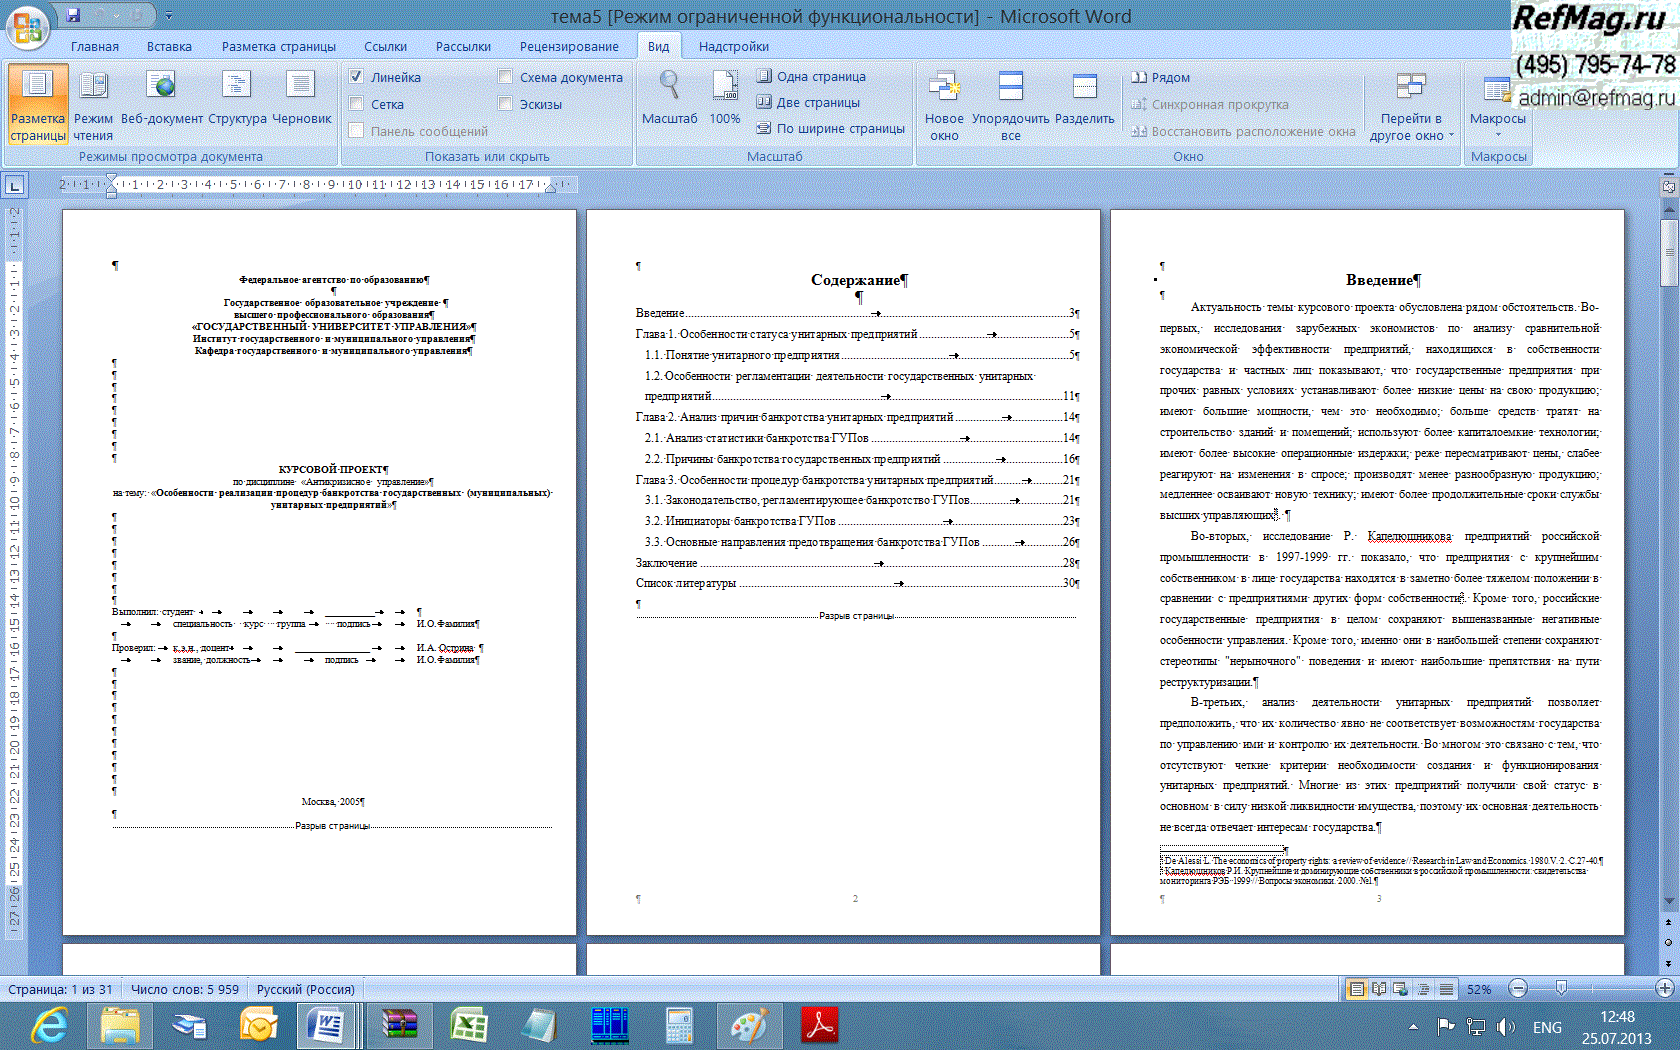The image size is (1680, 1050).
Task: Open the Reading mode view
Action: [93, 100]
